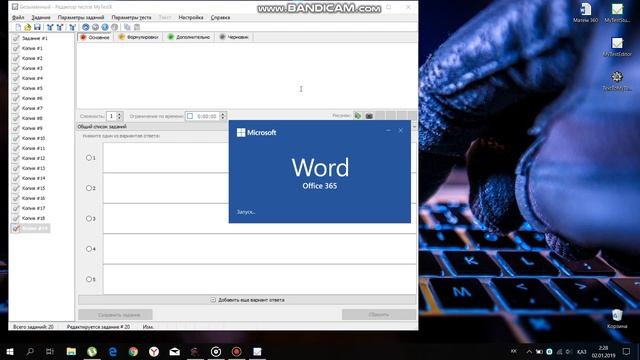Viewport: 640px width, 360px height.
Task: Click the Сохранить задание button
Action: (x=116, y=315)
